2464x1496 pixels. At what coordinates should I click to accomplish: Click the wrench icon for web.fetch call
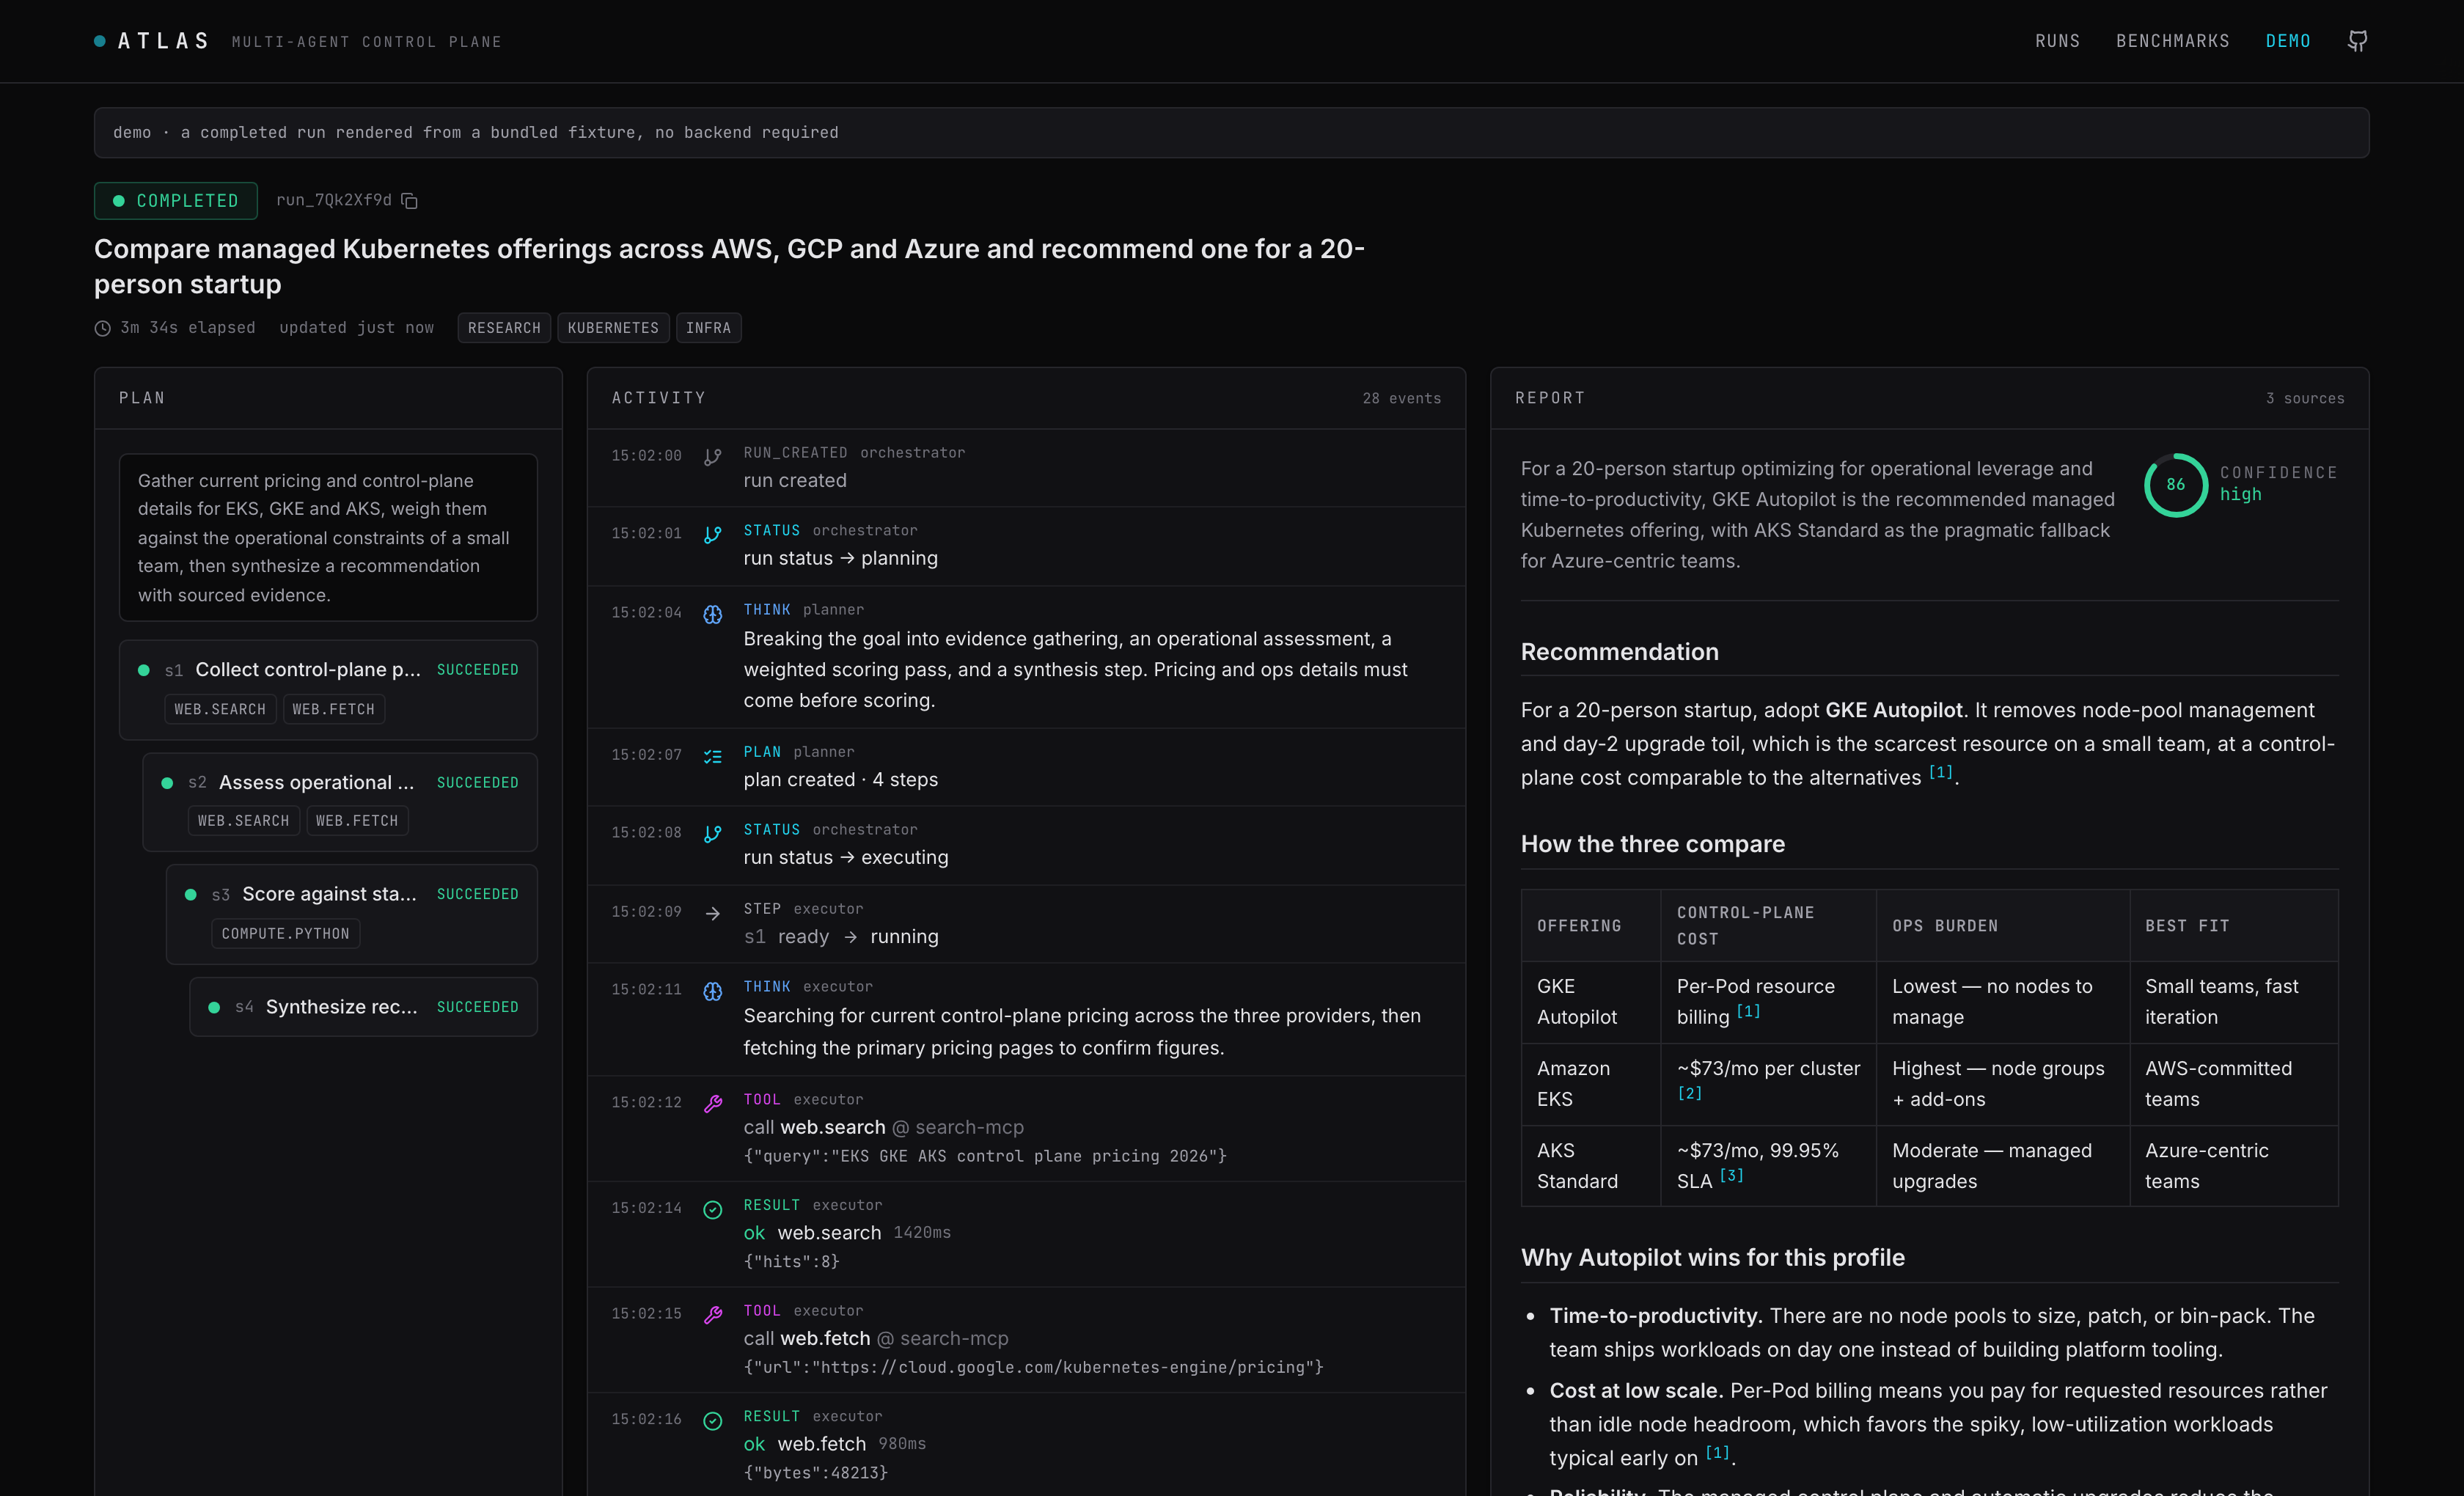coord(712,1315)
